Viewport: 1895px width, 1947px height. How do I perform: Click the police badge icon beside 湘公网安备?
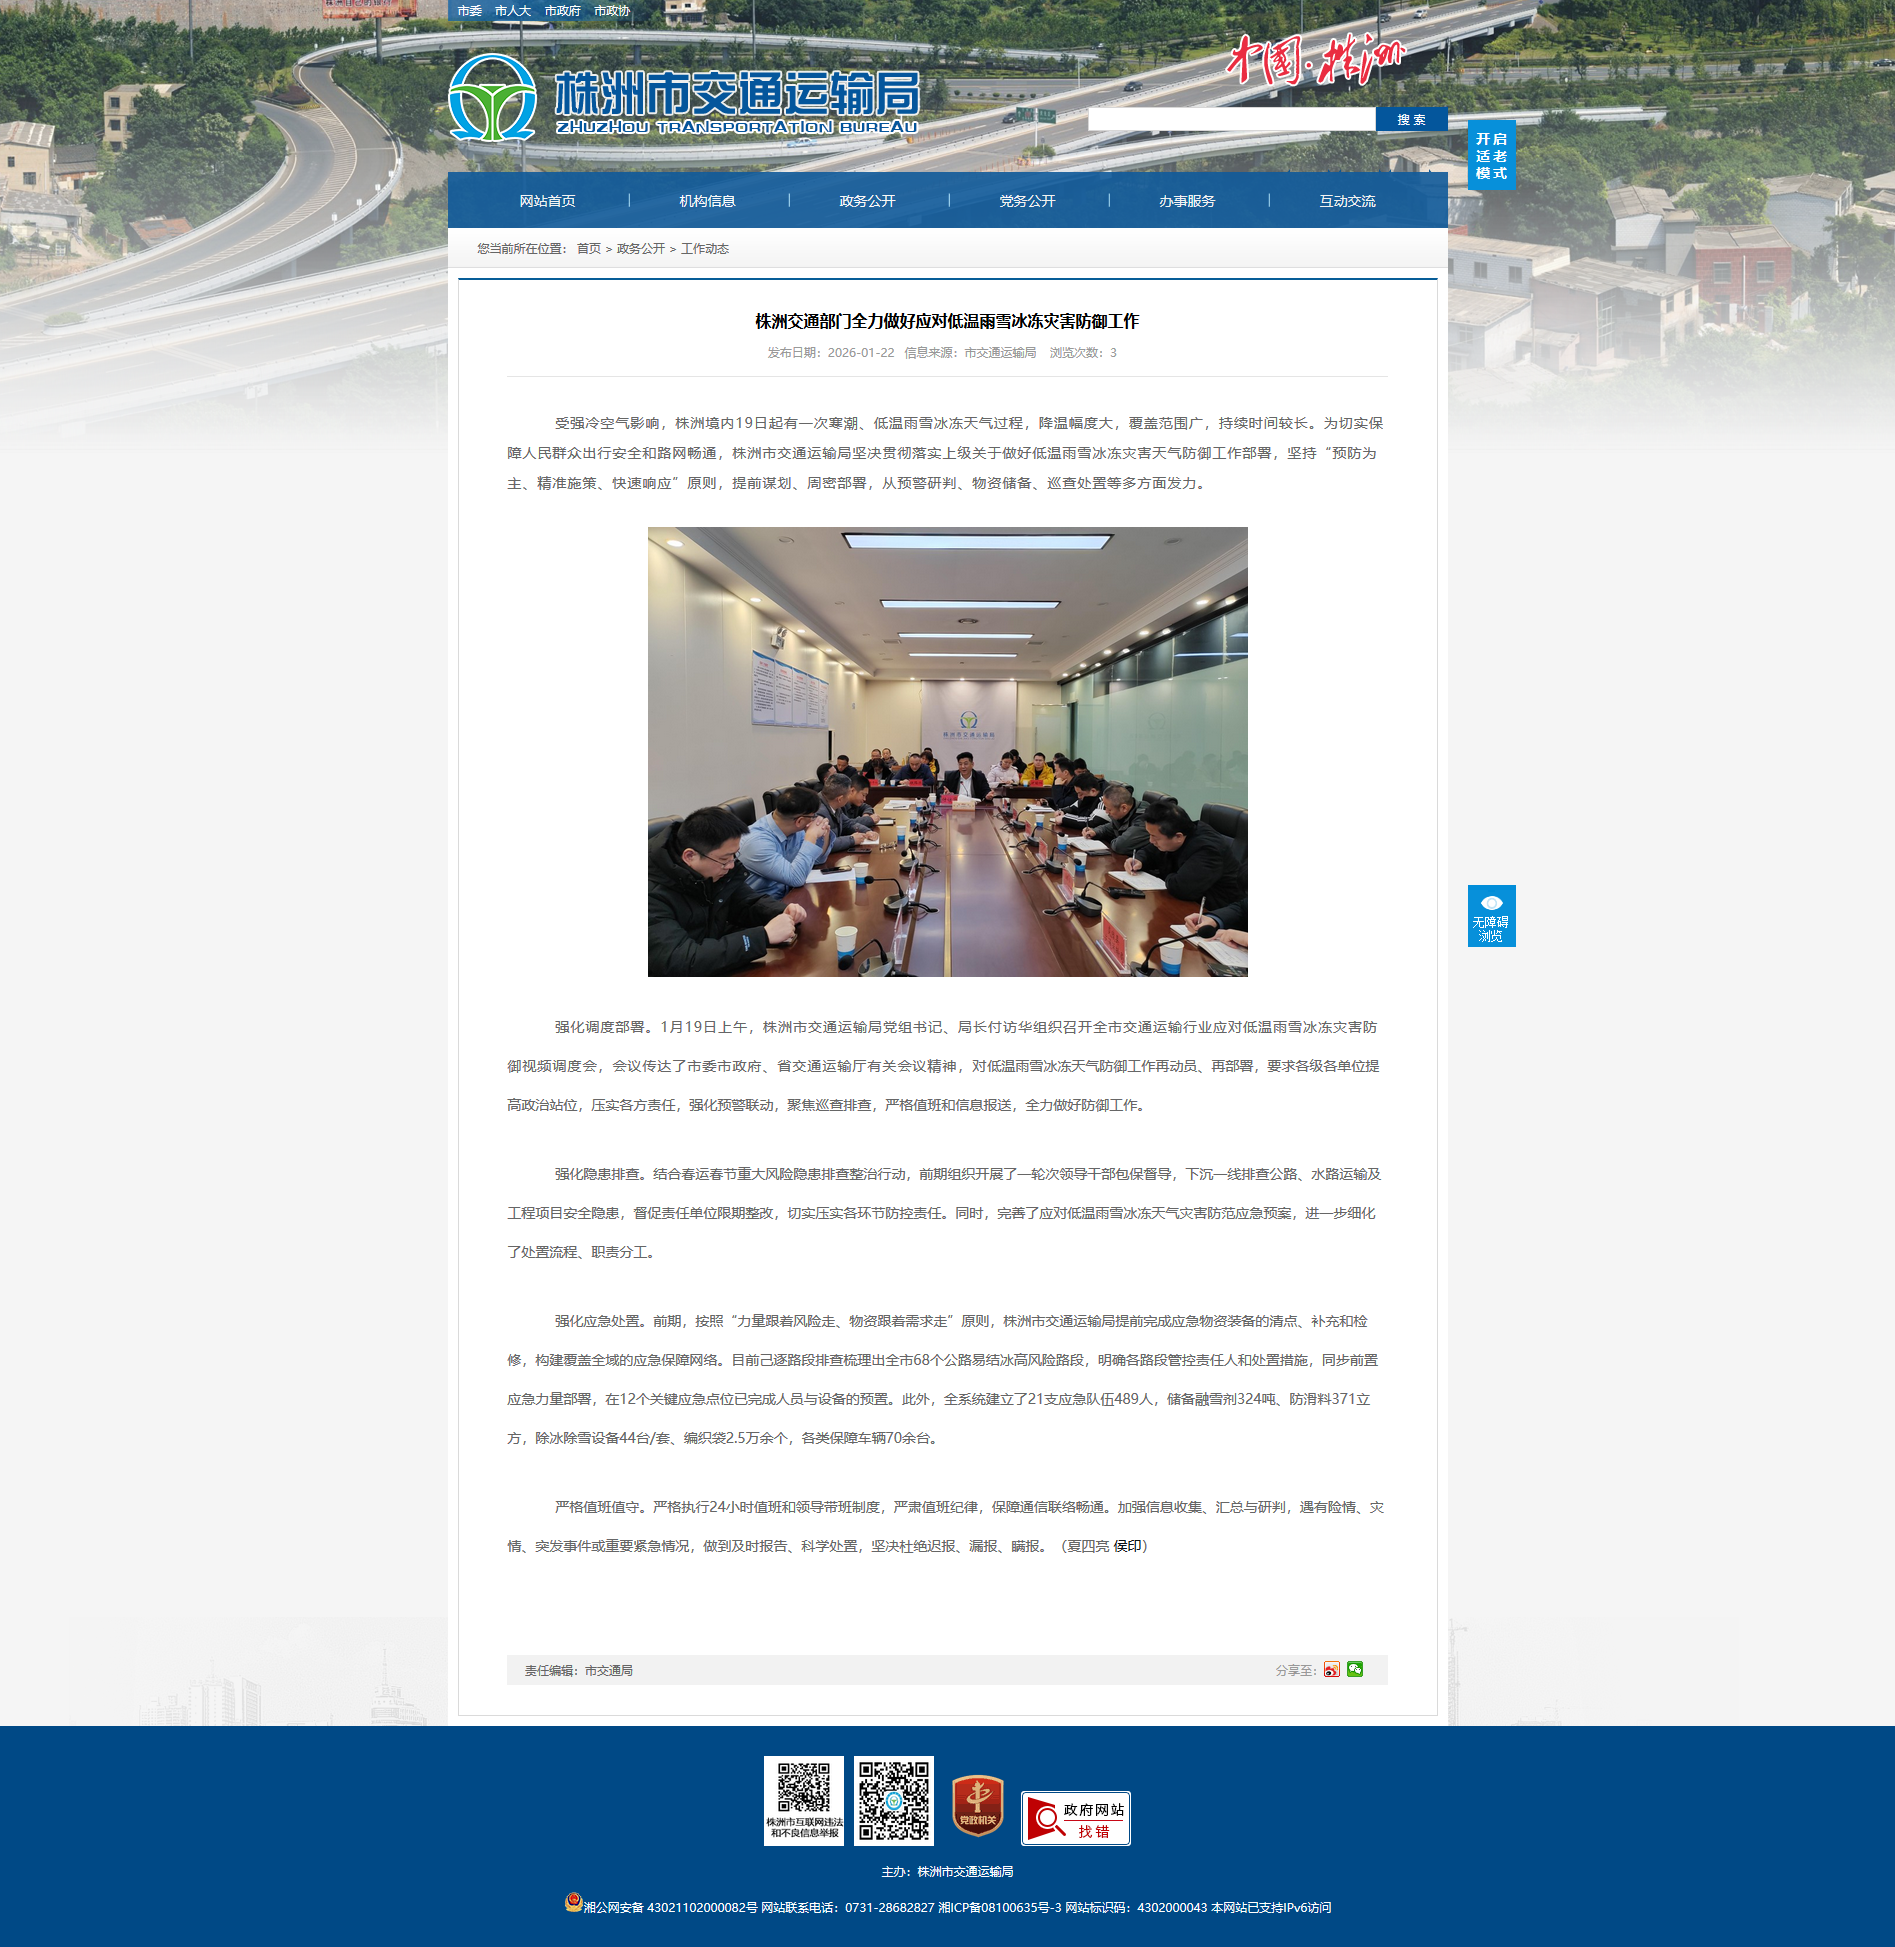[573, 1902]
